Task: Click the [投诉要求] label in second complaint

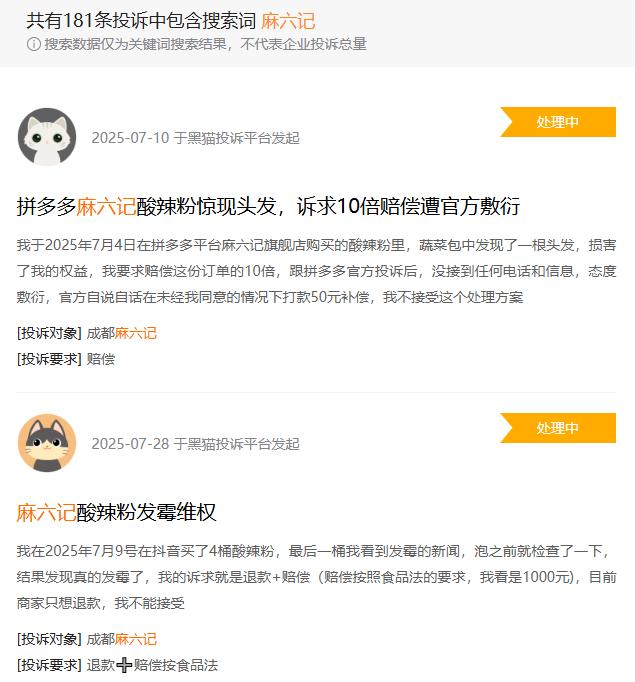Action: [49, 665]
